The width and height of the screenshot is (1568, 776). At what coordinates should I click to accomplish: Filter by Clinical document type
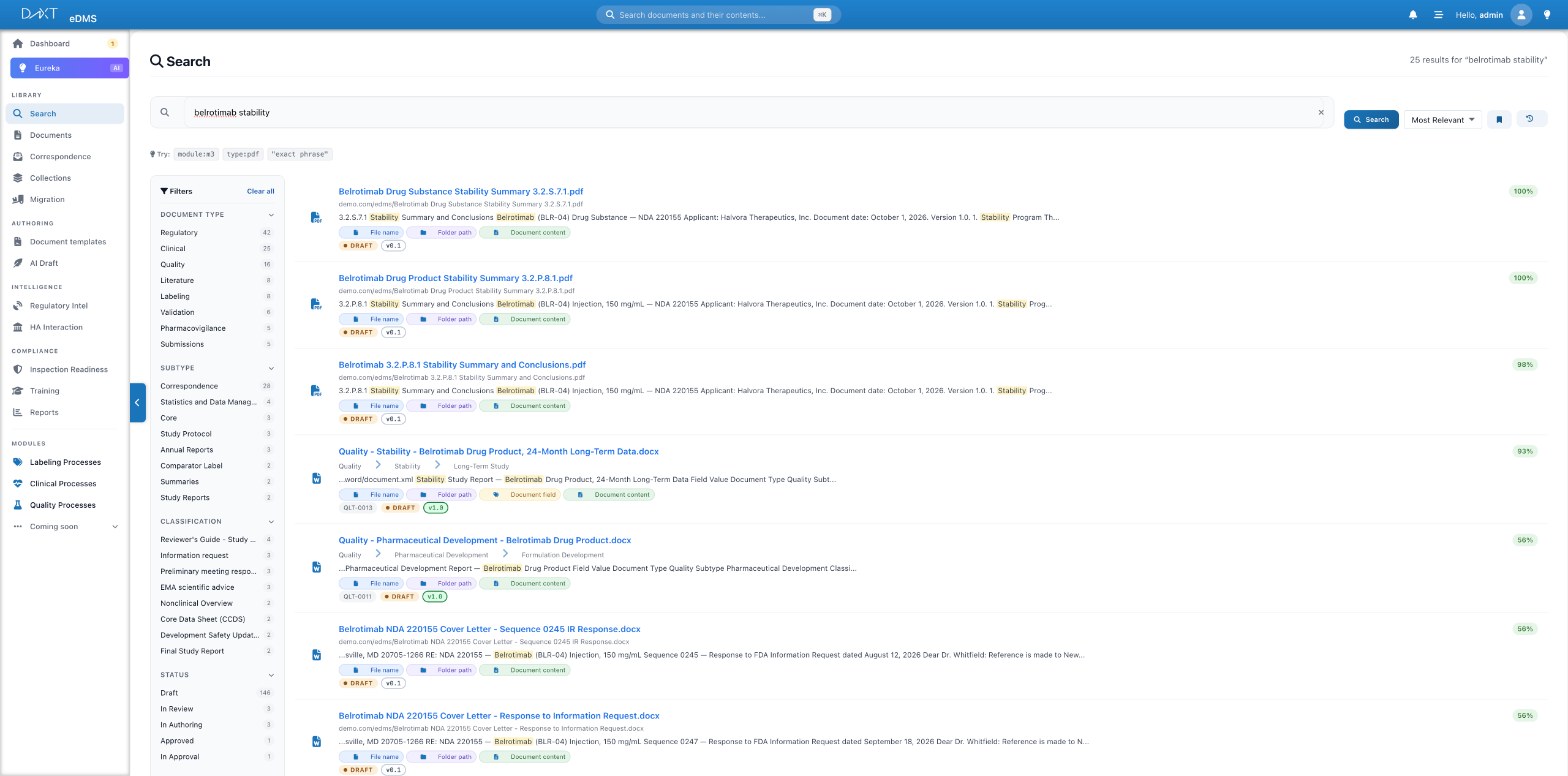(216, 249)
